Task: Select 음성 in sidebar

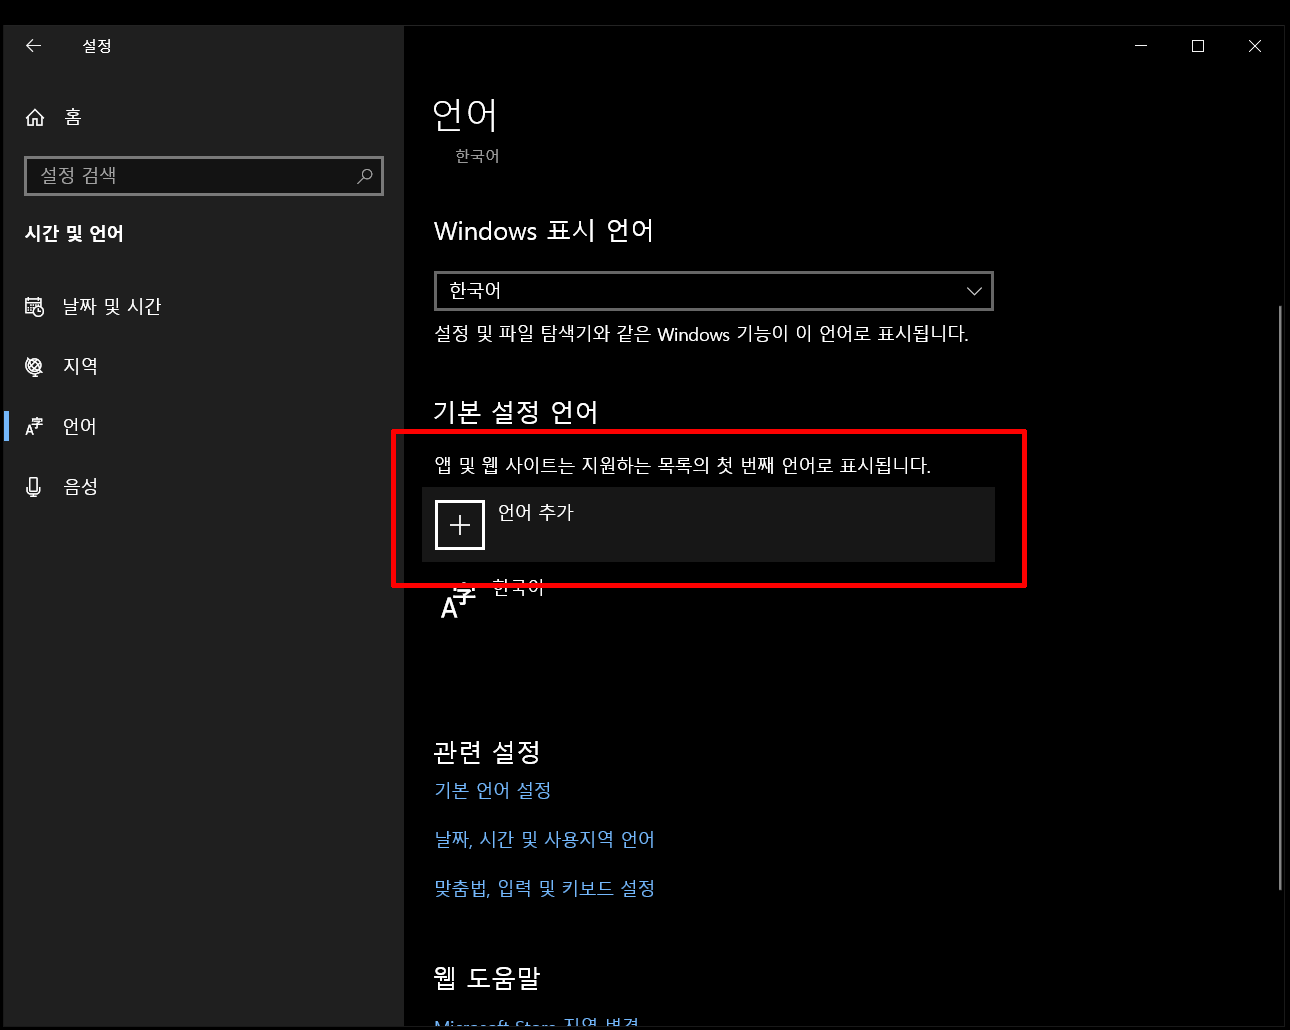Action: coord(80,487)
